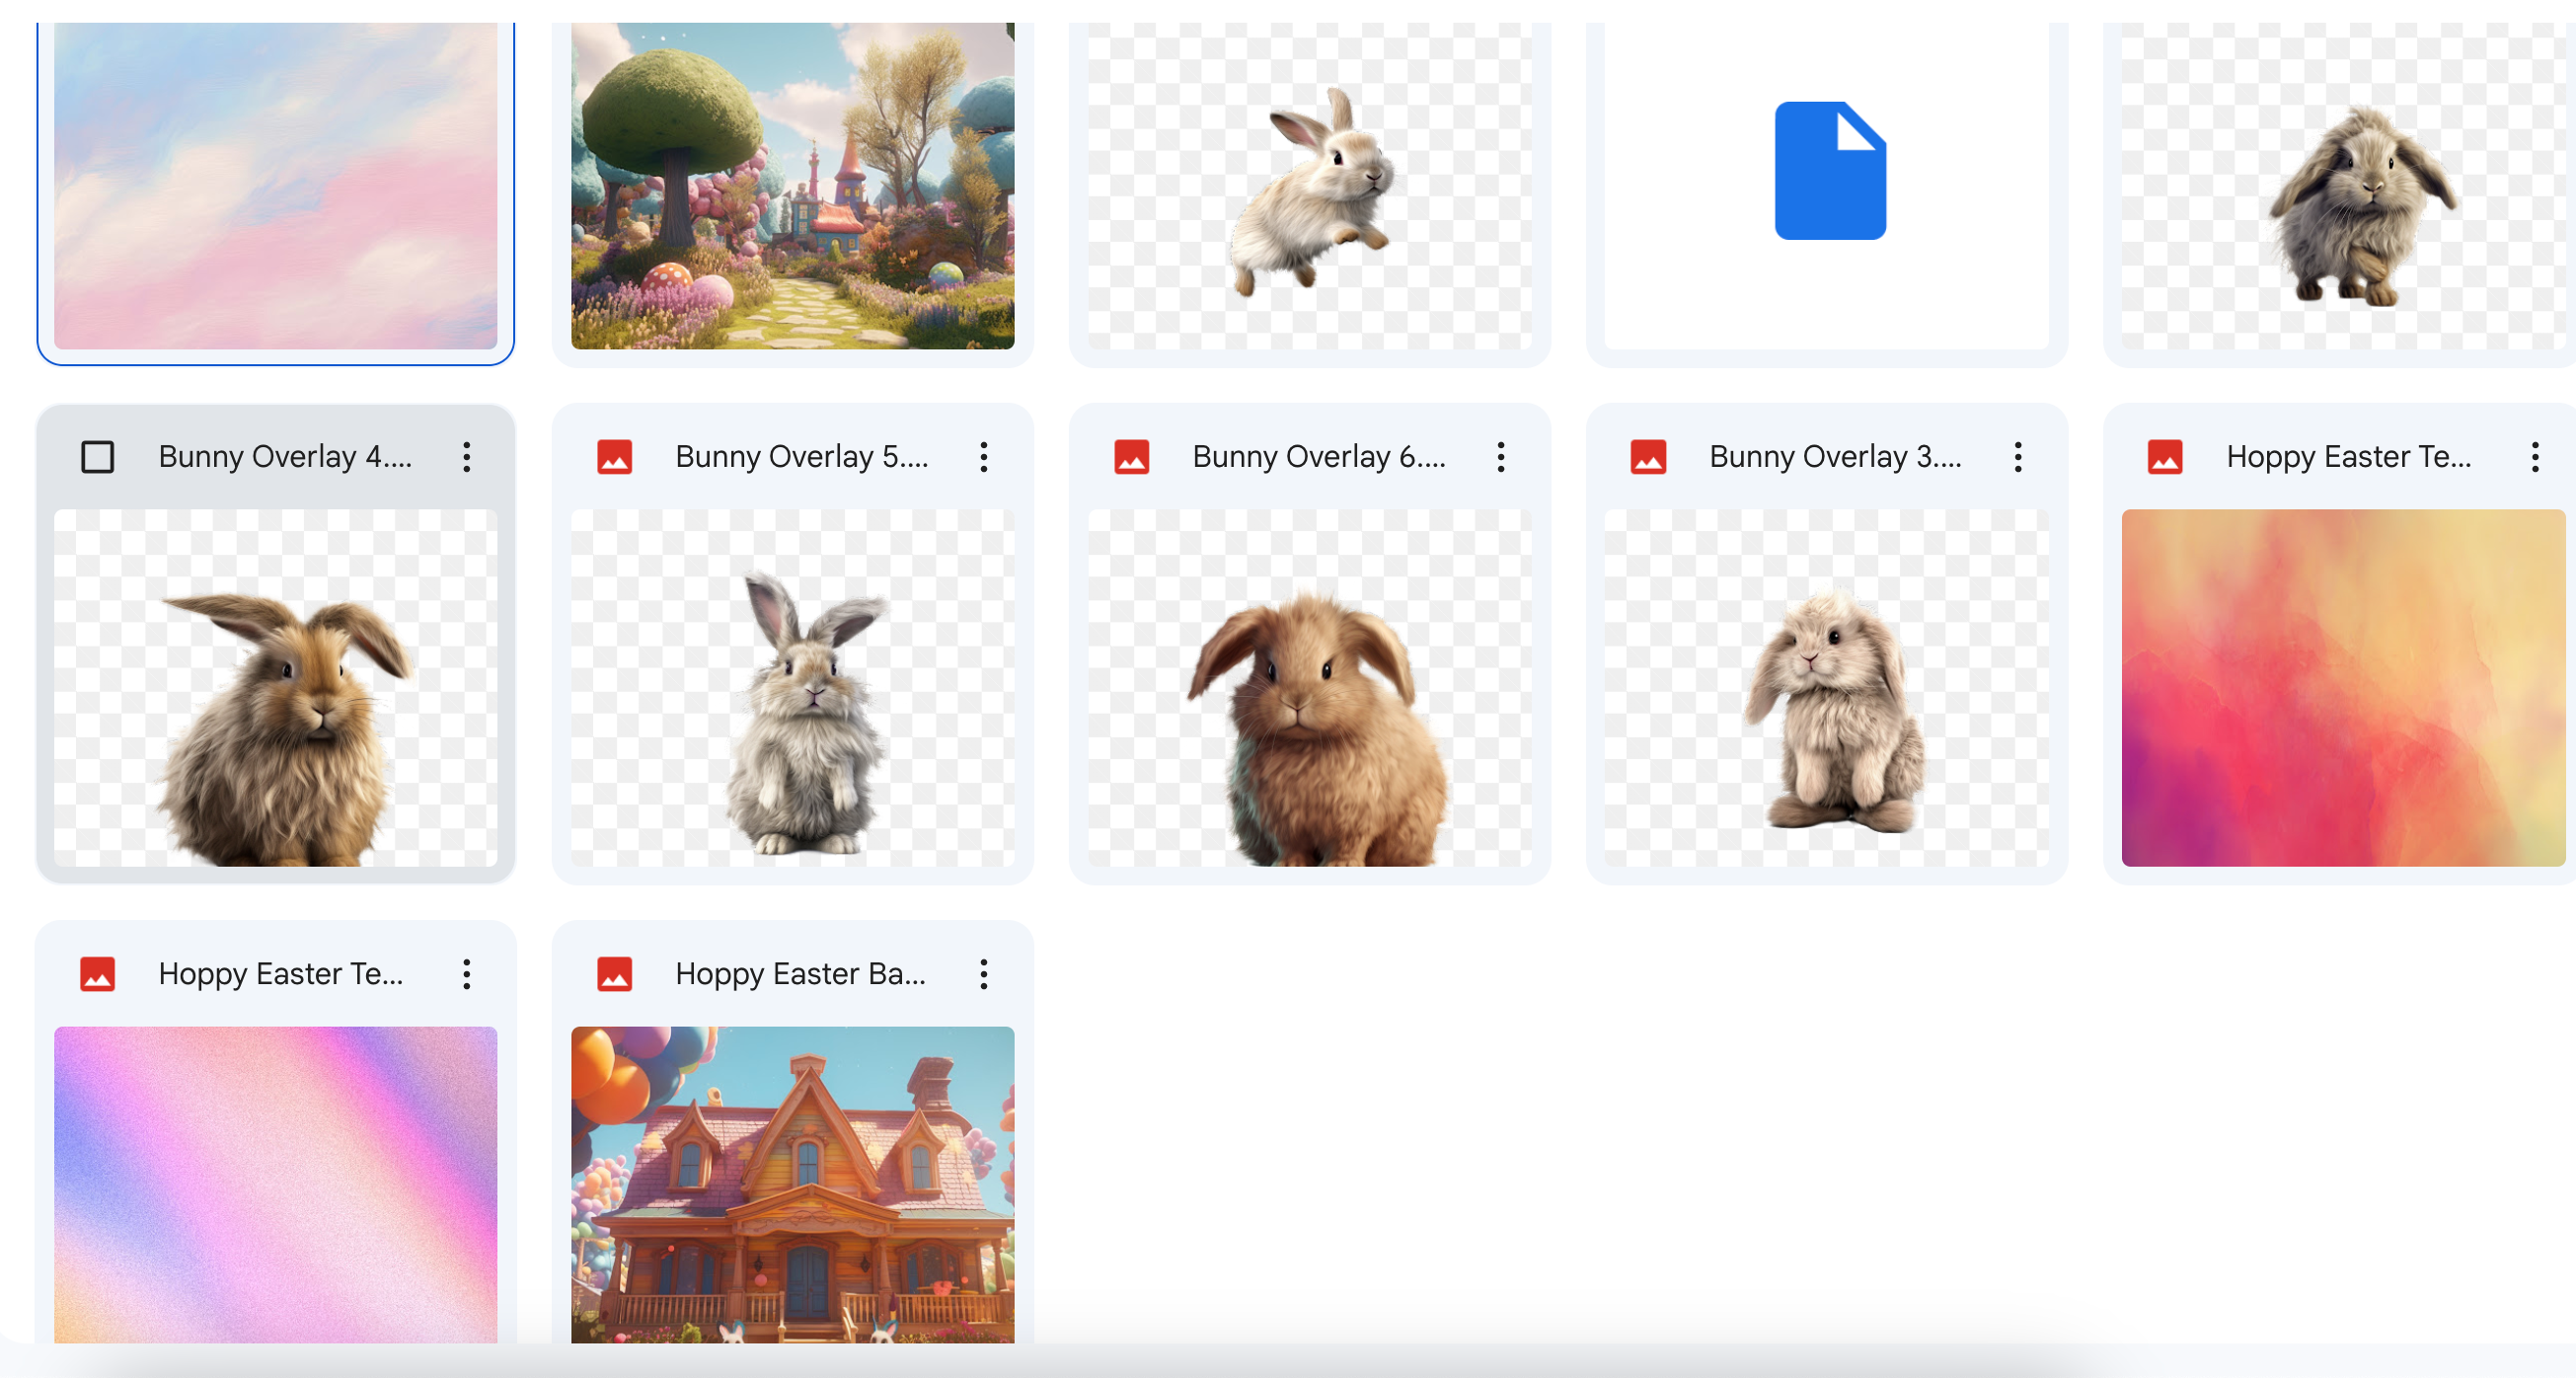Click image type icon of Bunny Overlay 5
This screenshot has height=1378, width=2576.
(x=614, y=457)
